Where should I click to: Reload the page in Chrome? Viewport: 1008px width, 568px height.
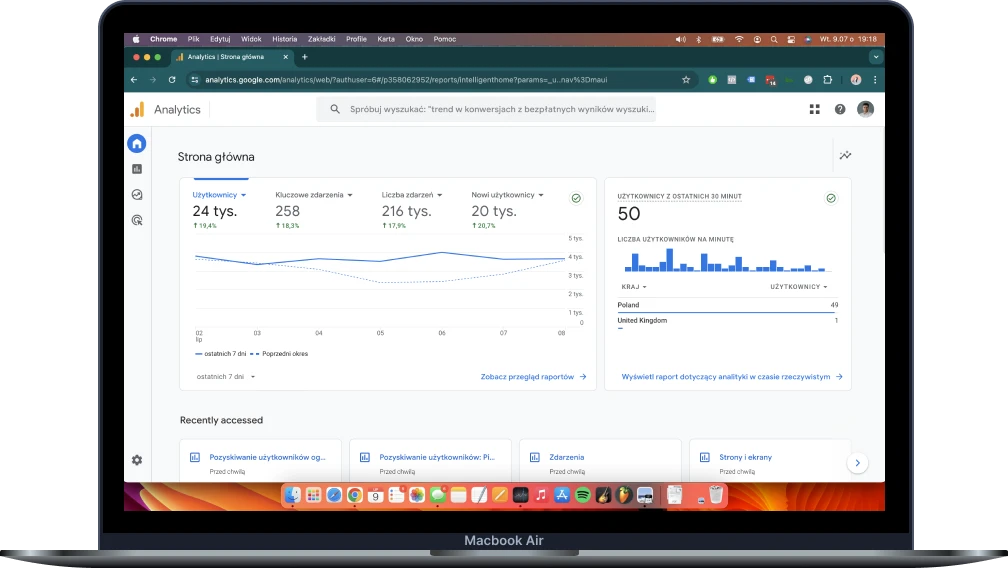172,80
